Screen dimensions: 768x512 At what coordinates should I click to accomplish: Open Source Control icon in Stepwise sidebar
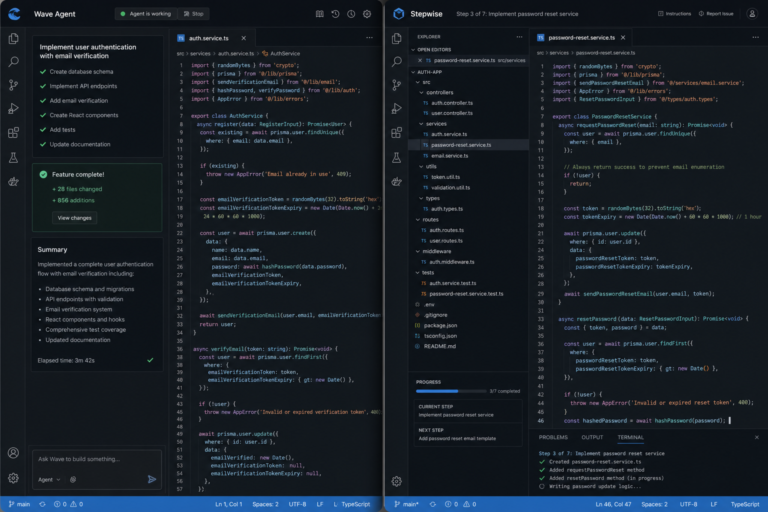pyautogui.click(x=397, y=85)
